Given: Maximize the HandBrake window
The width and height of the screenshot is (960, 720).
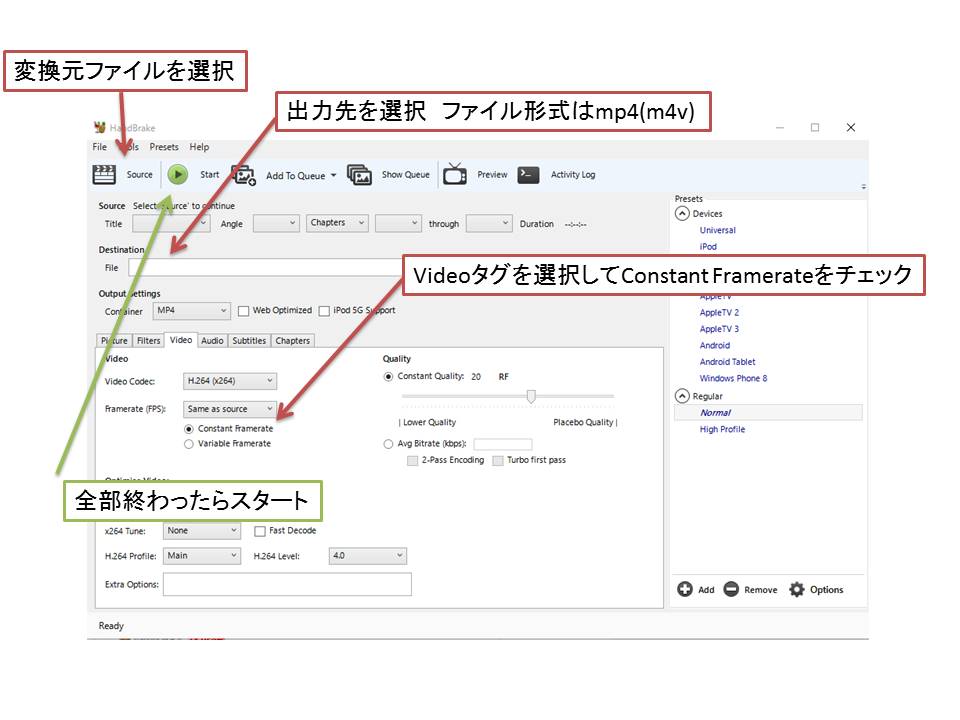Looking at the screenshot, I should [x=815, y=127].
